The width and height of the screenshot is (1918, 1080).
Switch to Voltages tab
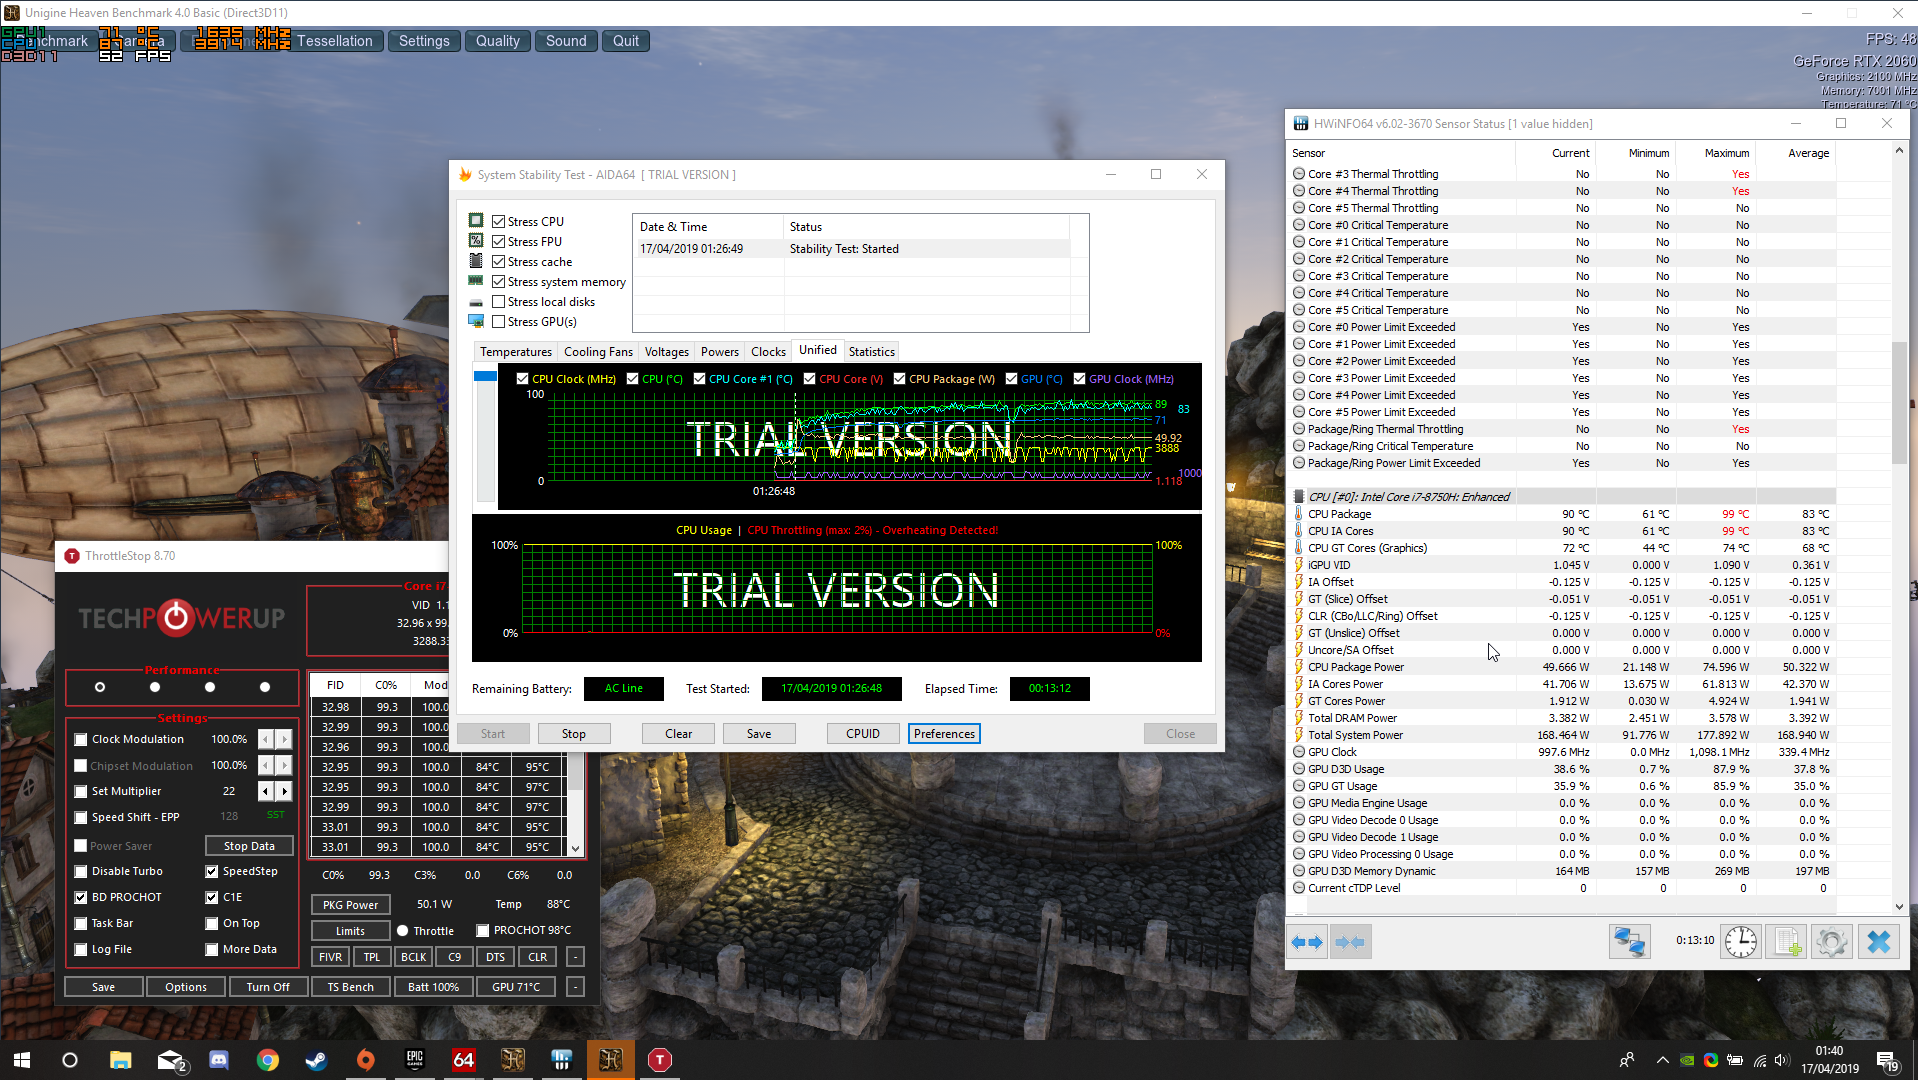667,352
